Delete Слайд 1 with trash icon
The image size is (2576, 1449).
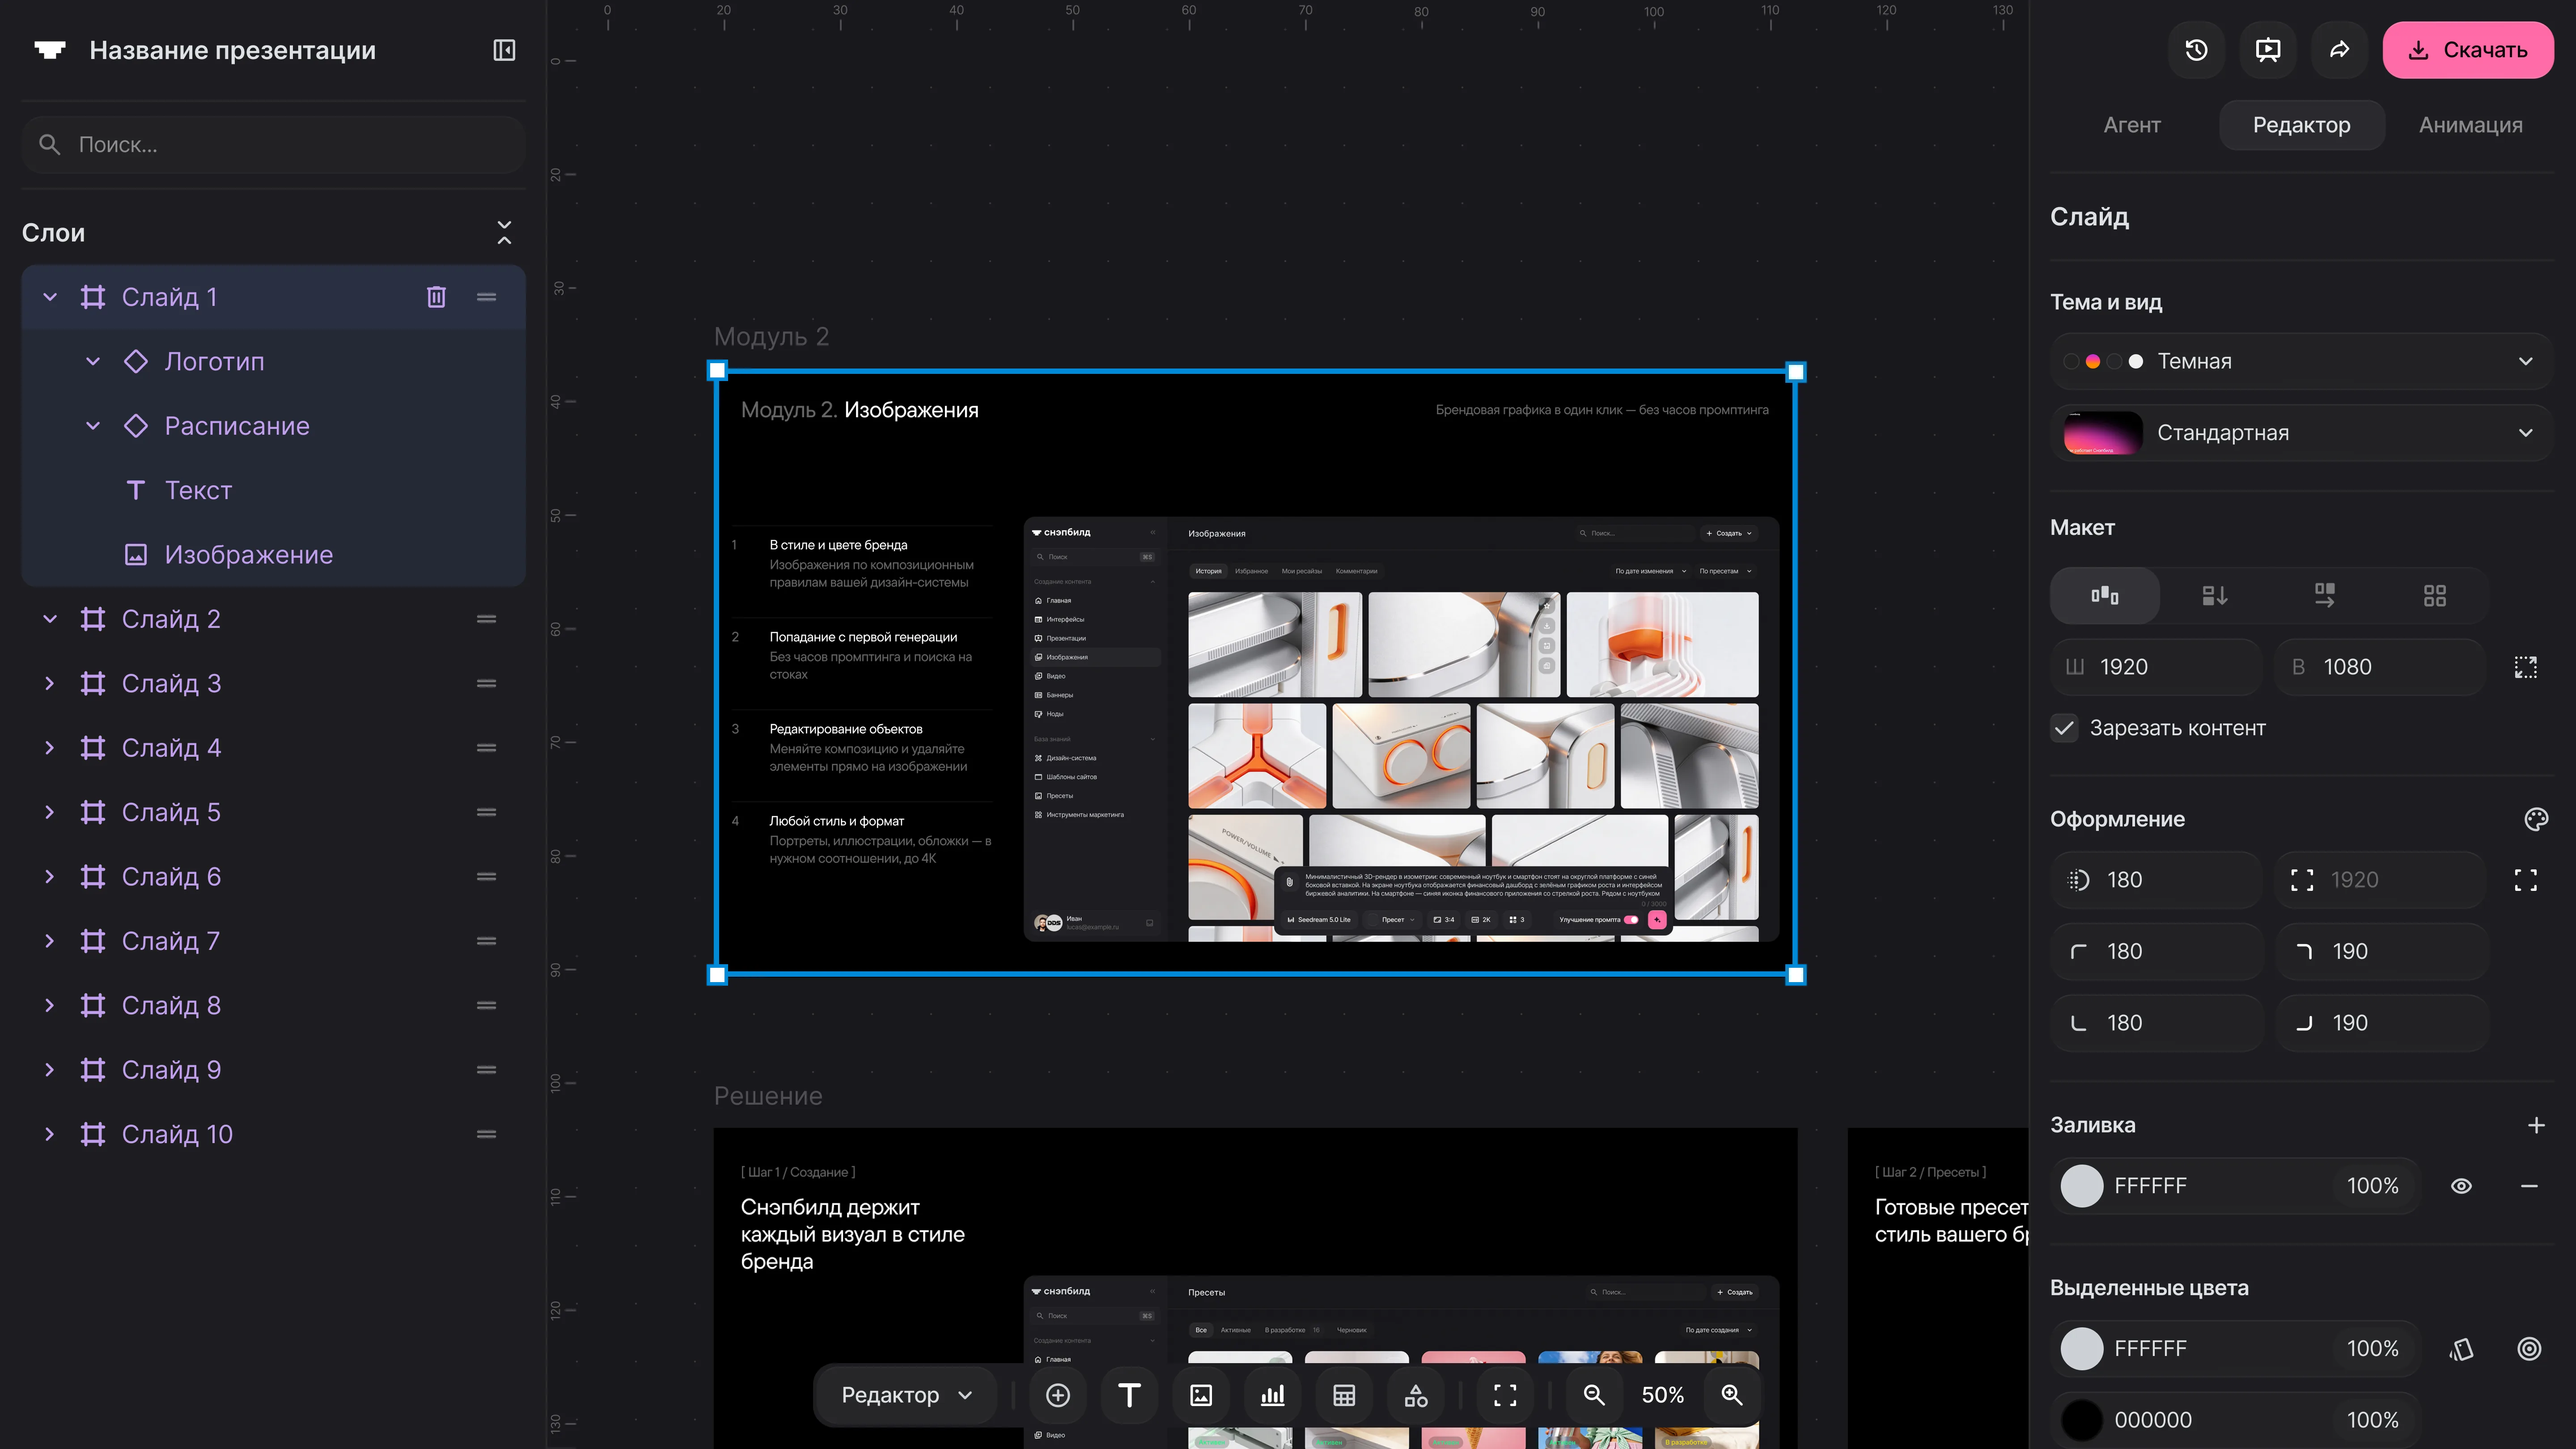pyautogui.click(x=436, y=297)
